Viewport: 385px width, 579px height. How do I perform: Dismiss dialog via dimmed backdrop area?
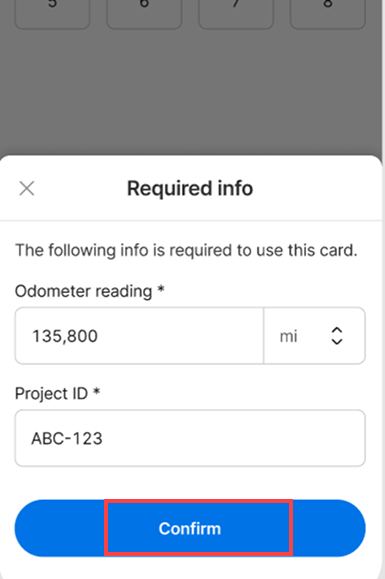pos(190,92)
